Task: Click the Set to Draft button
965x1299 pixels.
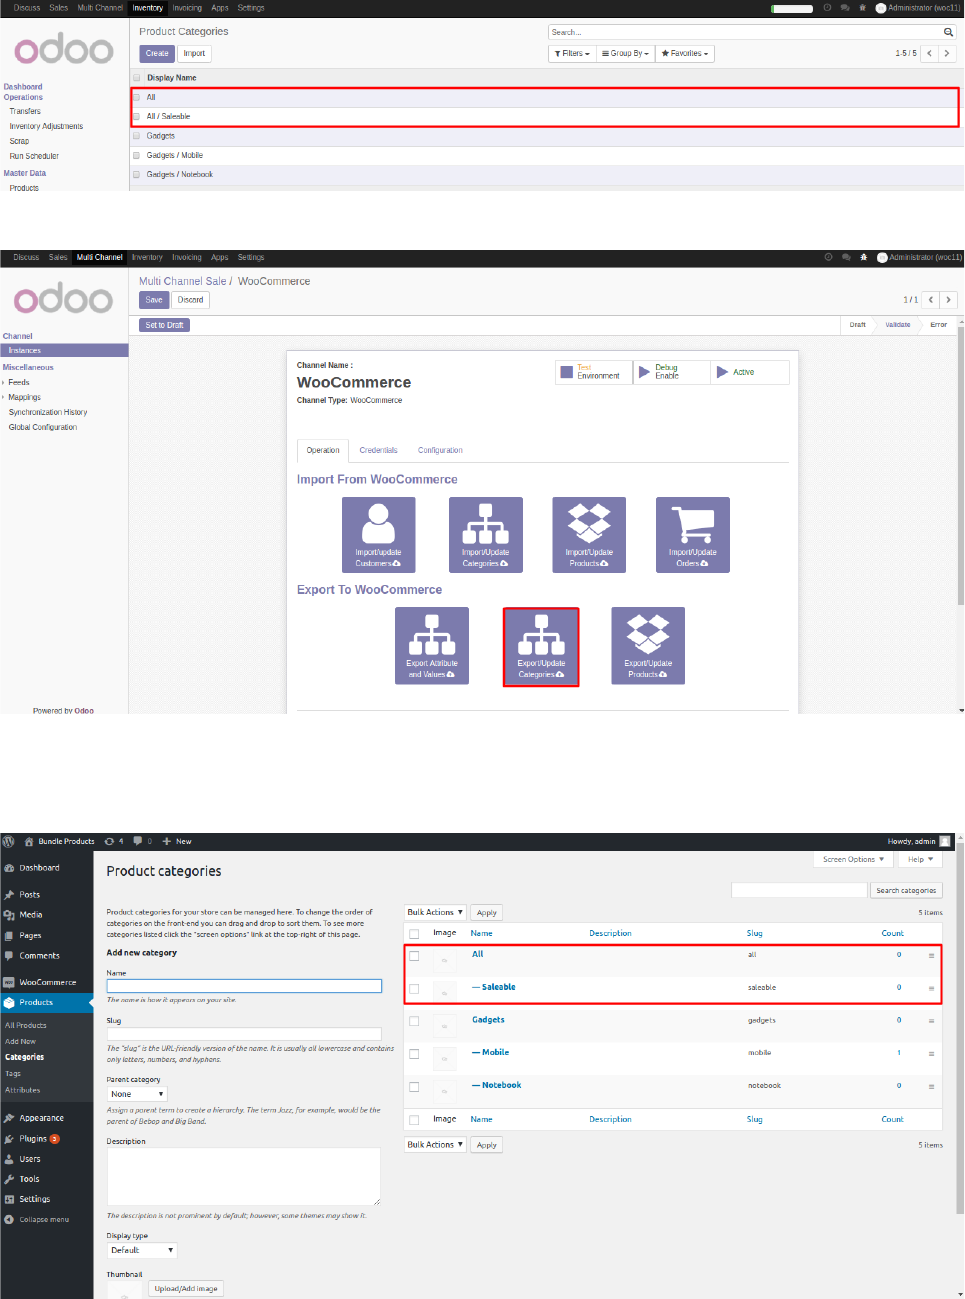Action: 164,325
